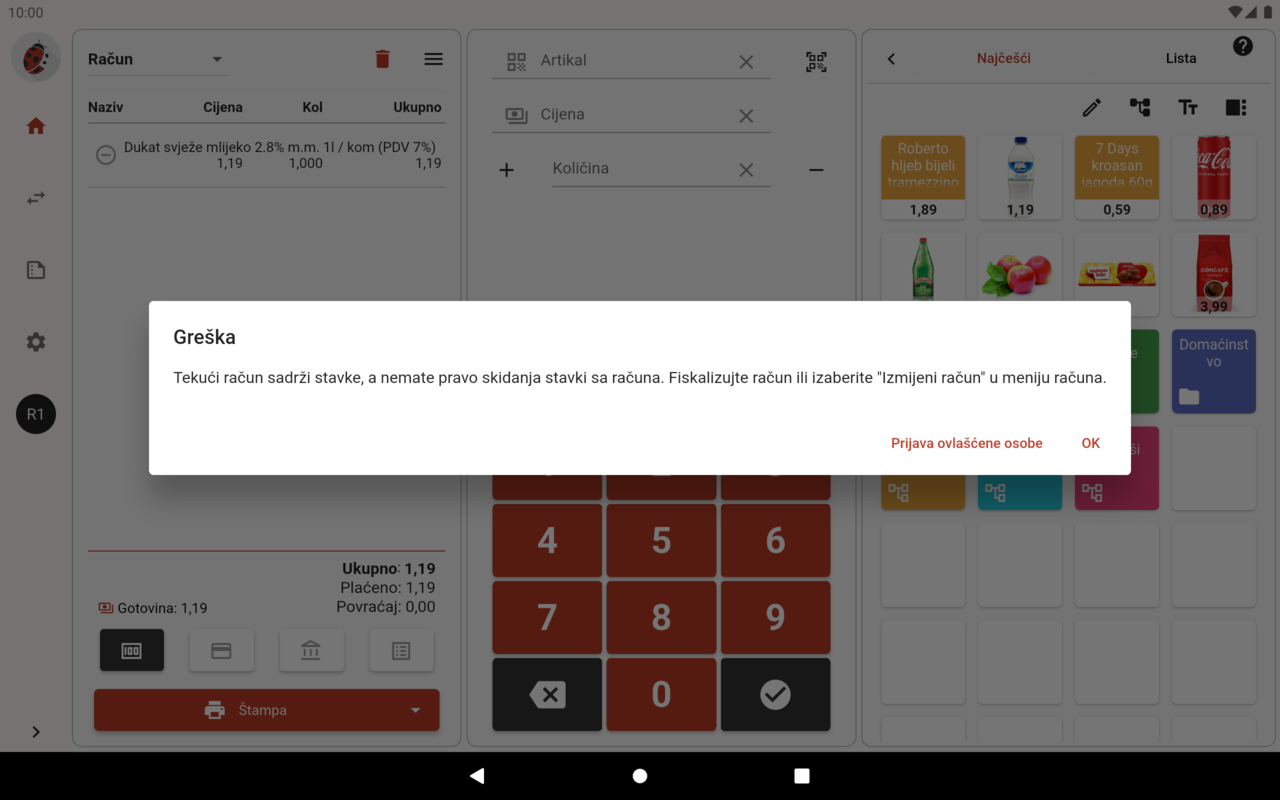The height and width of the screenshot is (800, 1280).
Task: Expand the sidebar with the chevron
Action: click(x=36, y=732)
